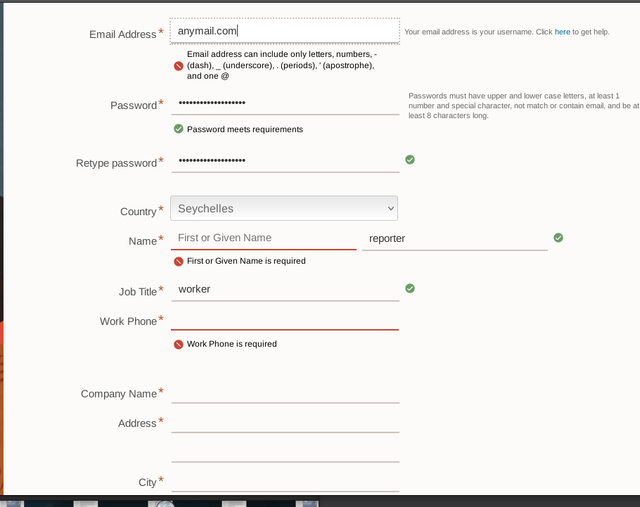Click the green check beside 'Password meets requirements'

pos(178,129)
